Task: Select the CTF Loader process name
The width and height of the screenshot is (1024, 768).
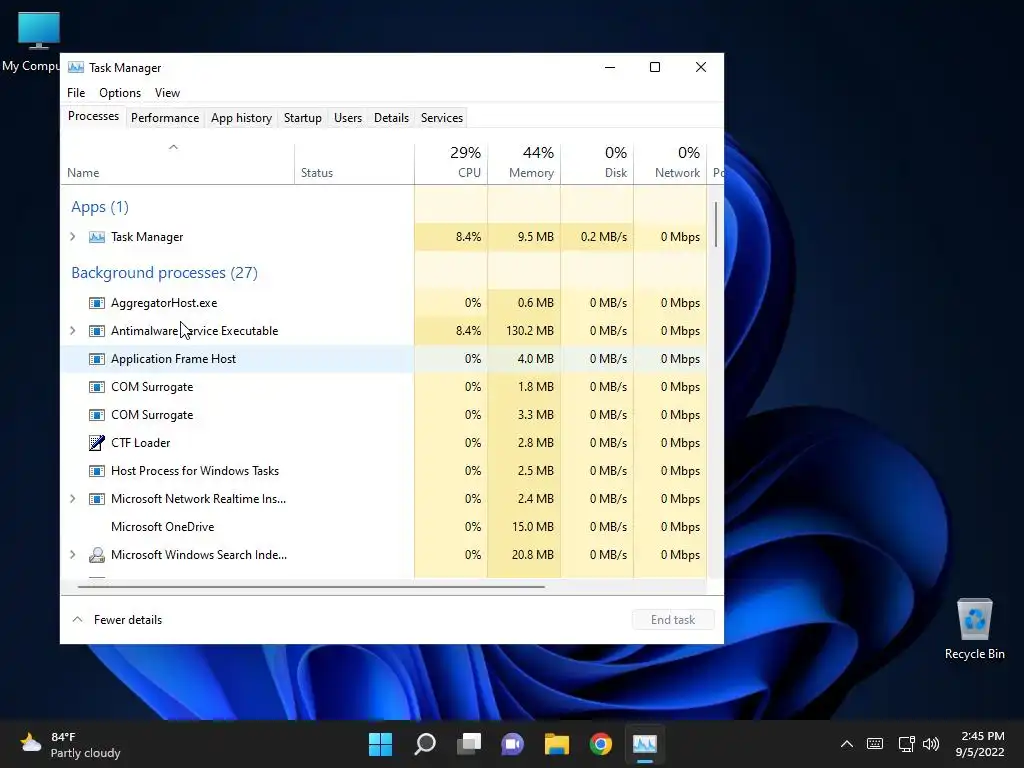Action: [x=140, y=443]
